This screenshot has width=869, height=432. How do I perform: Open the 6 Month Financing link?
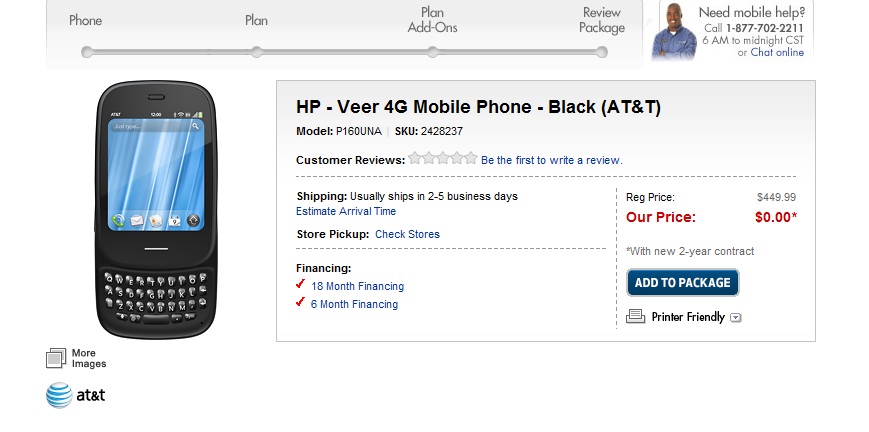(x=354, y=304)
